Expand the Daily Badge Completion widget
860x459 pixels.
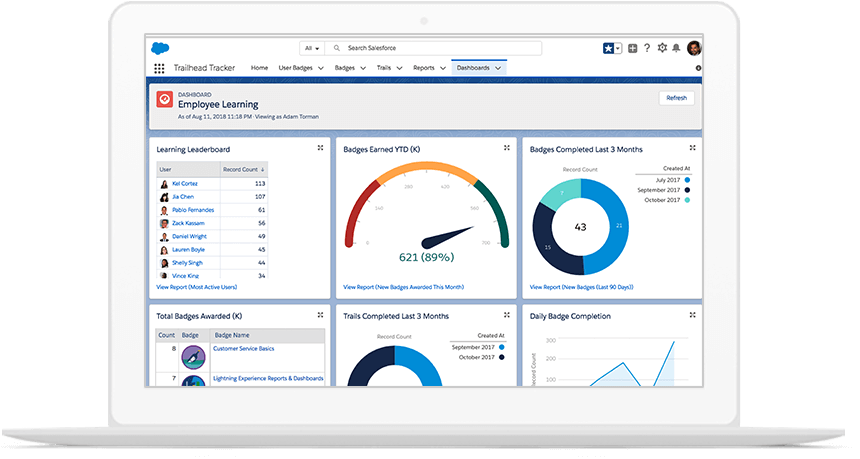point(693,315)
